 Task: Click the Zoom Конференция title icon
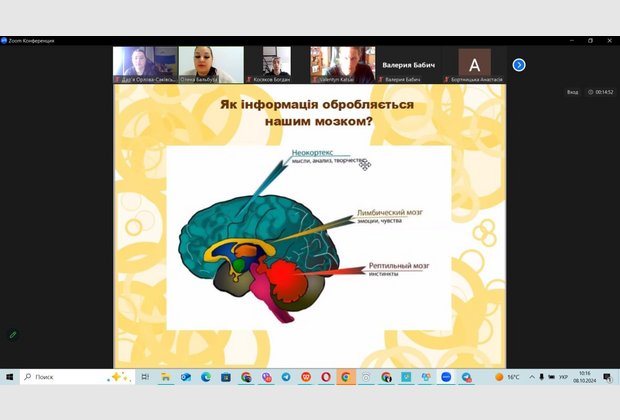(x=4, y=40)
